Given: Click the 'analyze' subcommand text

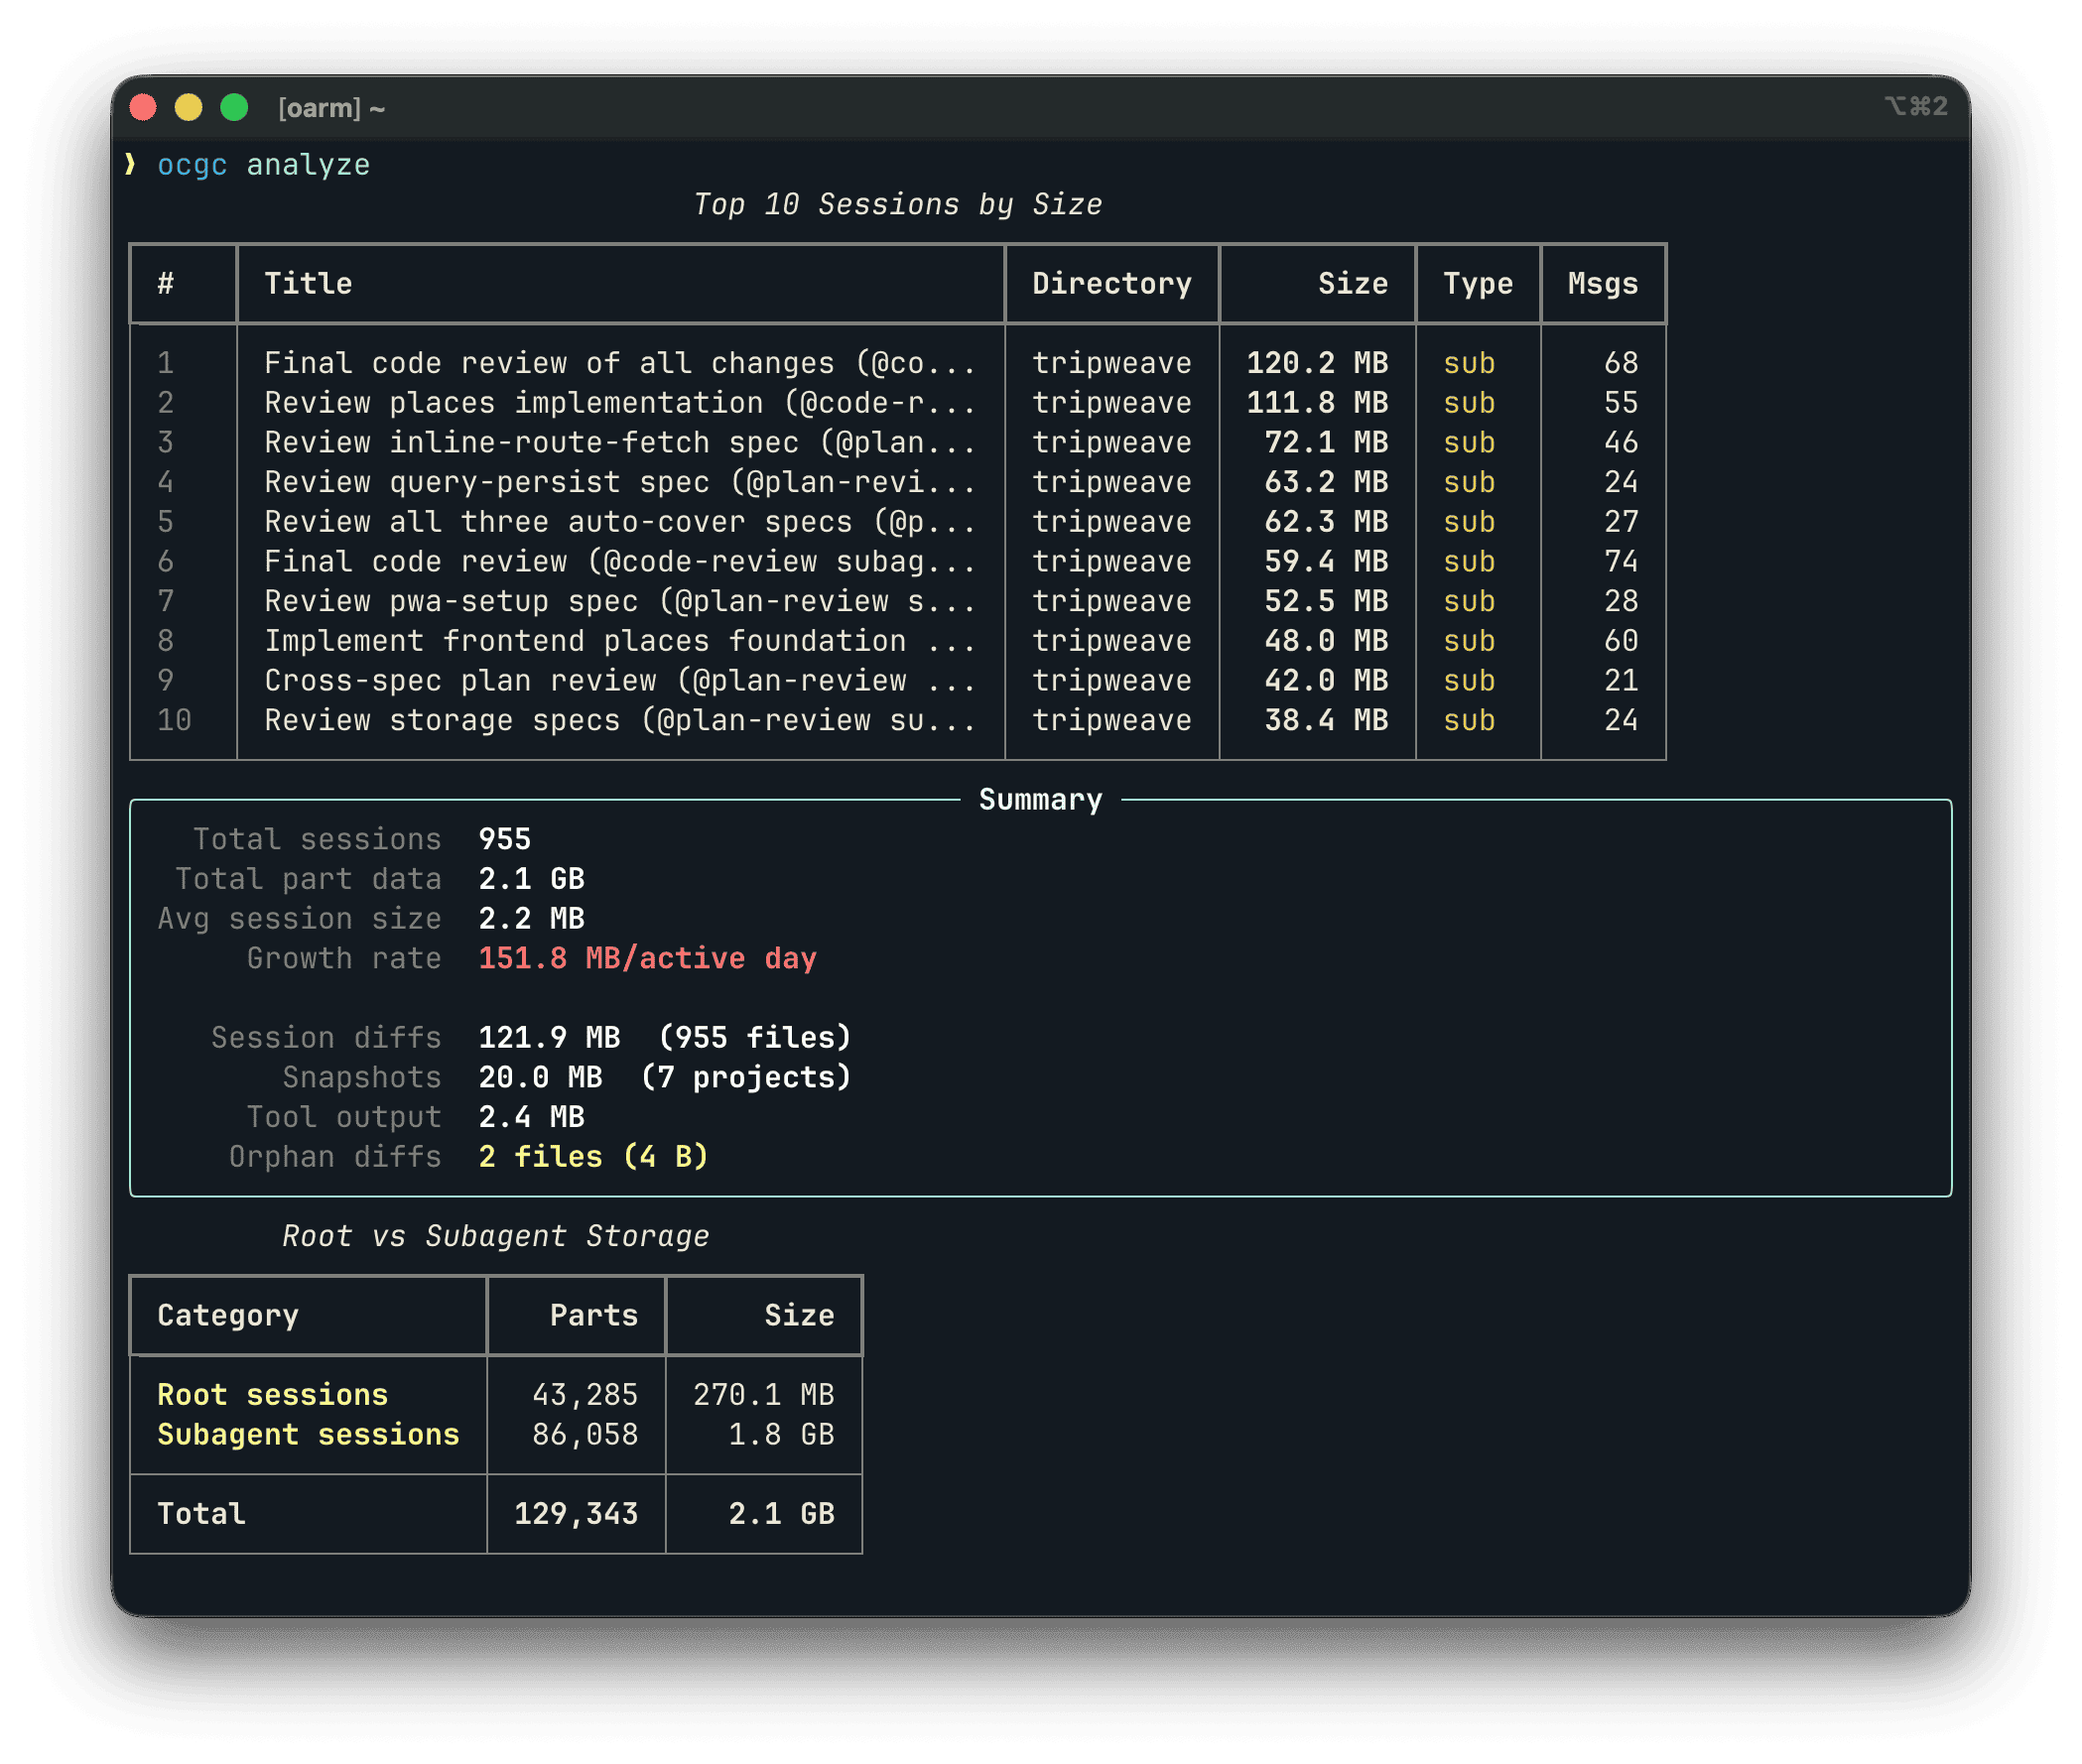Looking at the screenshot, I should [x=308, y=165].
